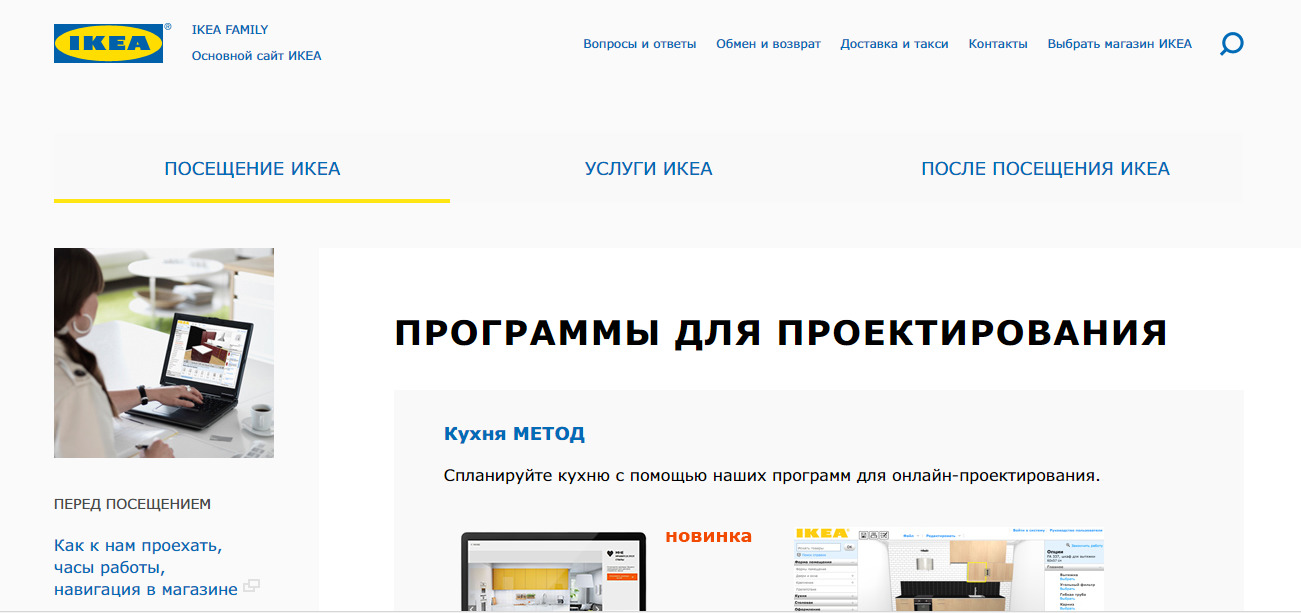Viewport: 1301px width, 613px height.
Task: Go to Основной сайт ИКЕА
Action: (x=256, y=56)
